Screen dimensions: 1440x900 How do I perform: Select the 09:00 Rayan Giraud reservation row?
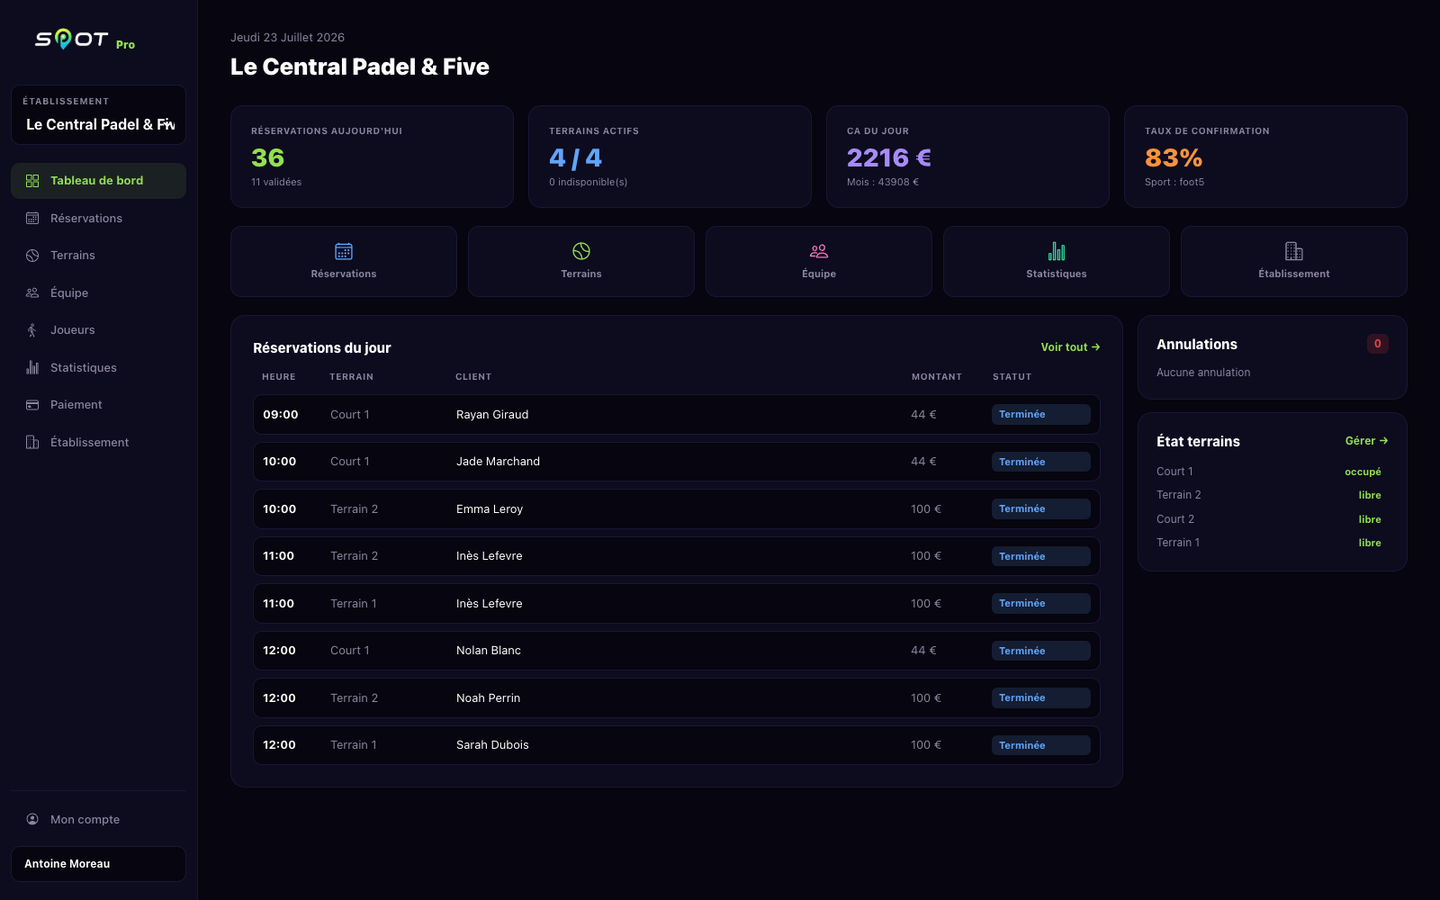(676, 414)
